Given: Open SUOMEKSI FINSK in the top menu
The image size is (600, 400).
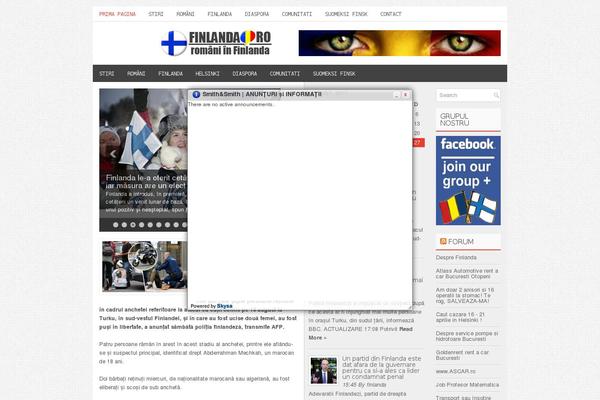Looking at the screenshot, I should click(x=346, y=14).
